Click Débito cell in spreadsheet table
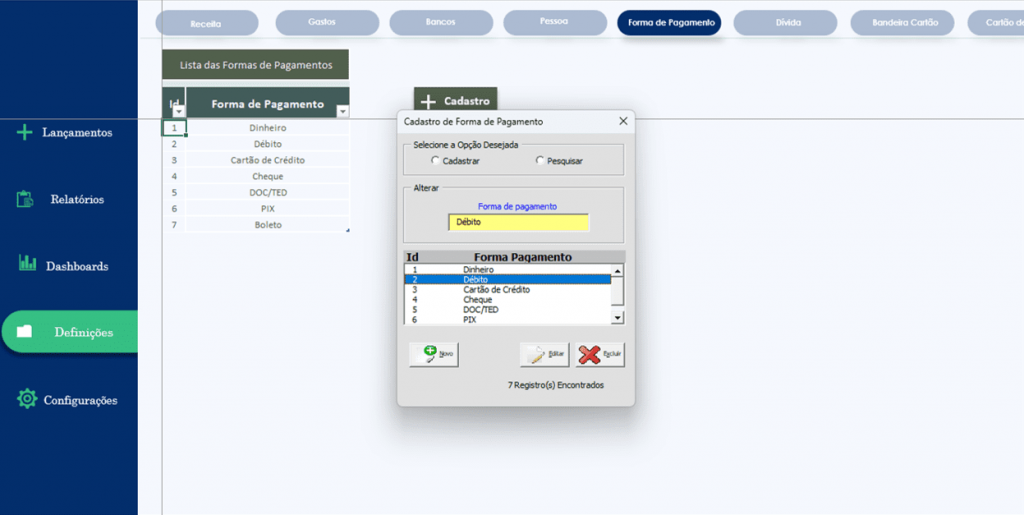1024x515 pixels. pyautogui.click(x=268, y=144)
